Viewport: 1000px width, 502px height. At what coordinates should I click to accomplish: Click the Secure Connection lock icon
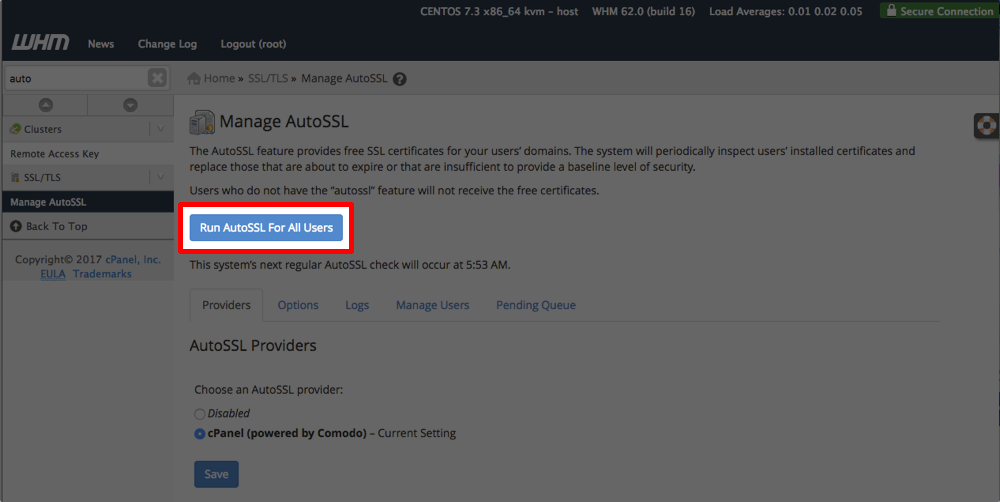[x=891, y=10]
